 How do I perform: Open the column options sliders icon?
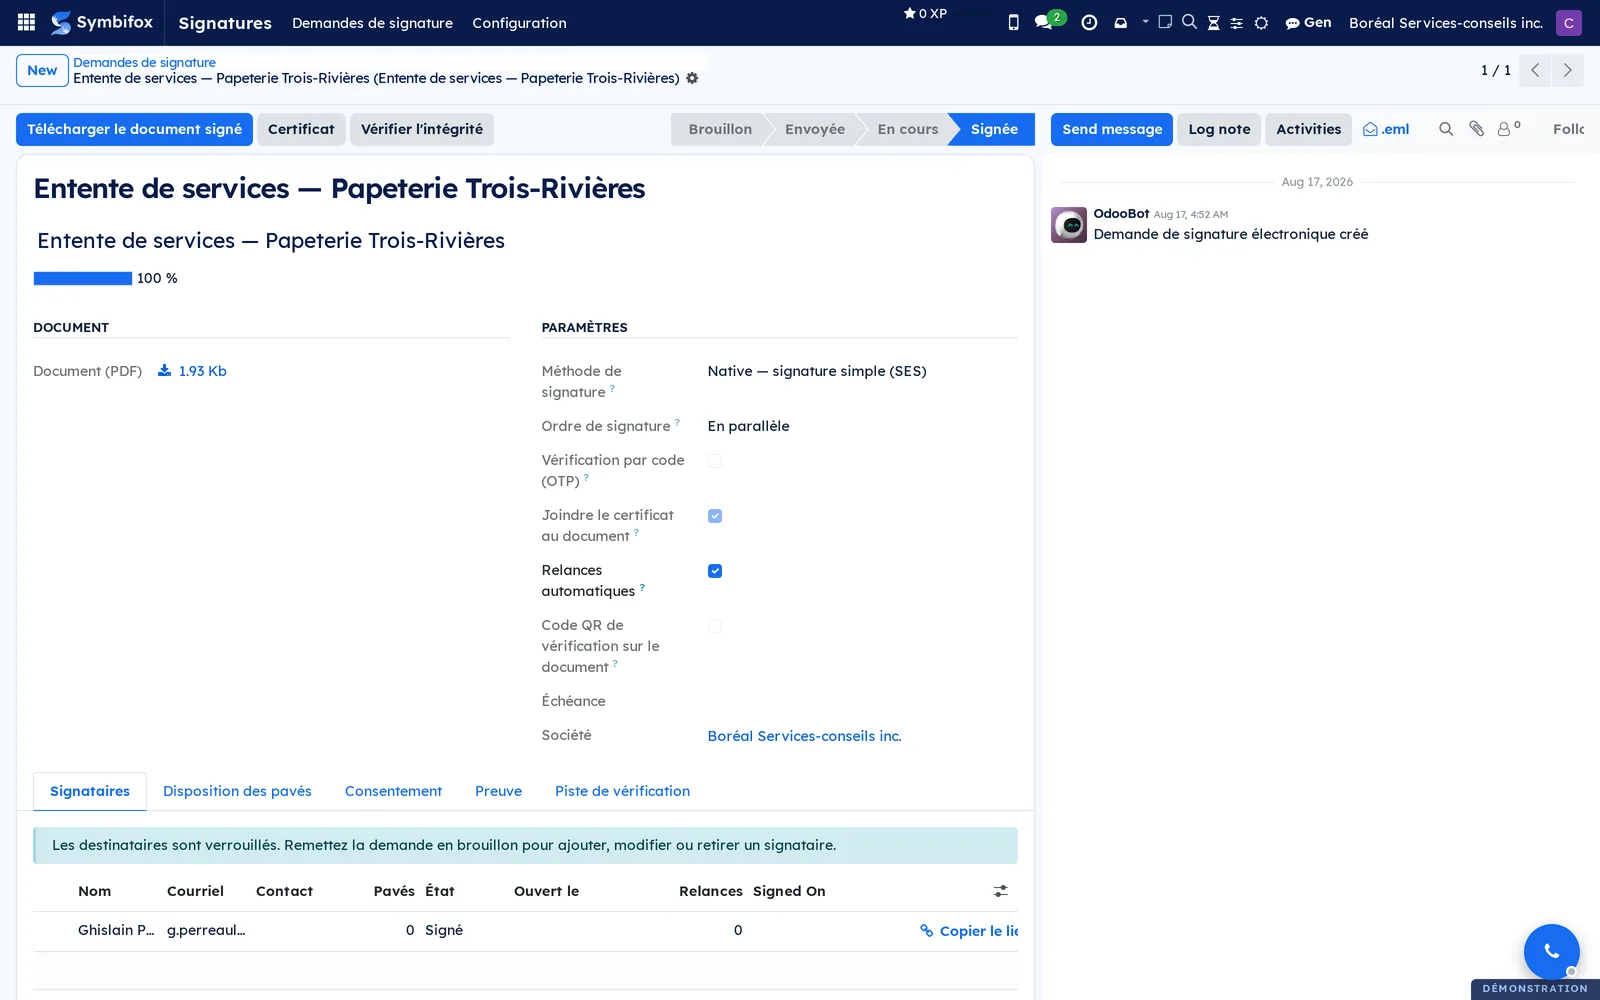click(x=1000, y=891)
